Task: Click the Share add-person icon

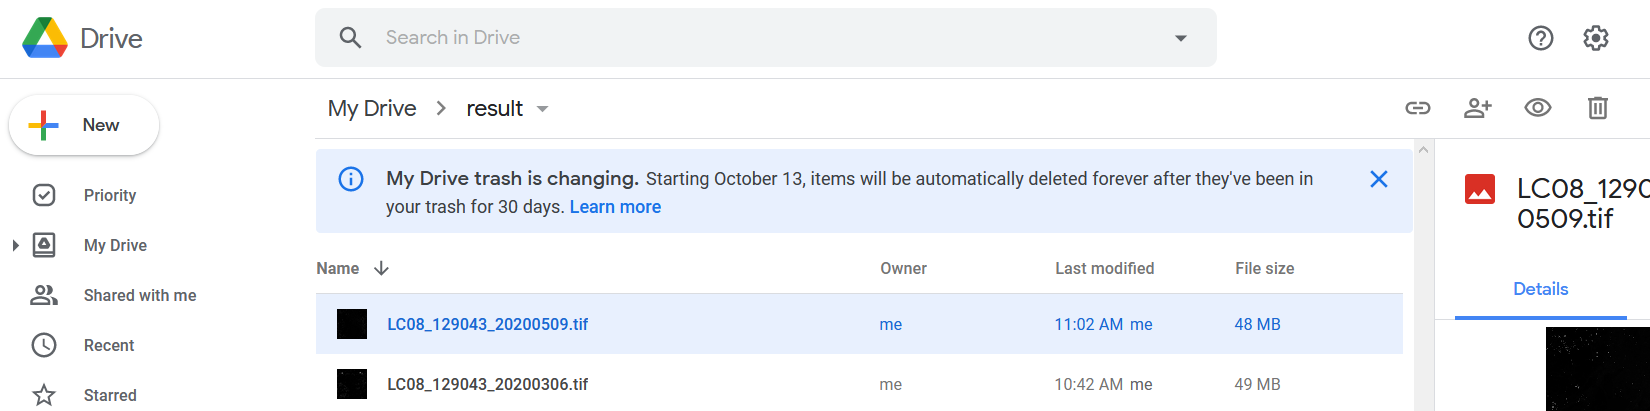Action: tap(1477, 108)
